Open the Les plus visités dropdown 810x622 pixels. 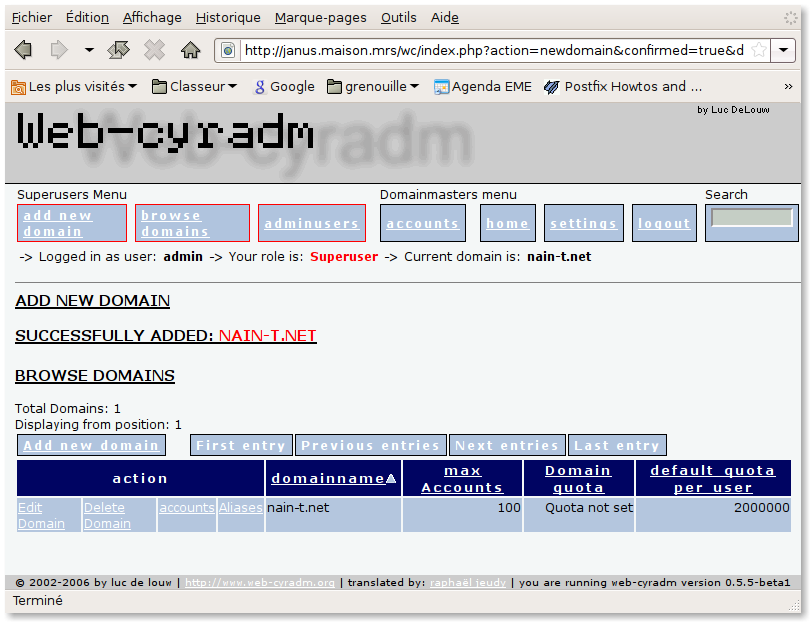pos(74,87)
